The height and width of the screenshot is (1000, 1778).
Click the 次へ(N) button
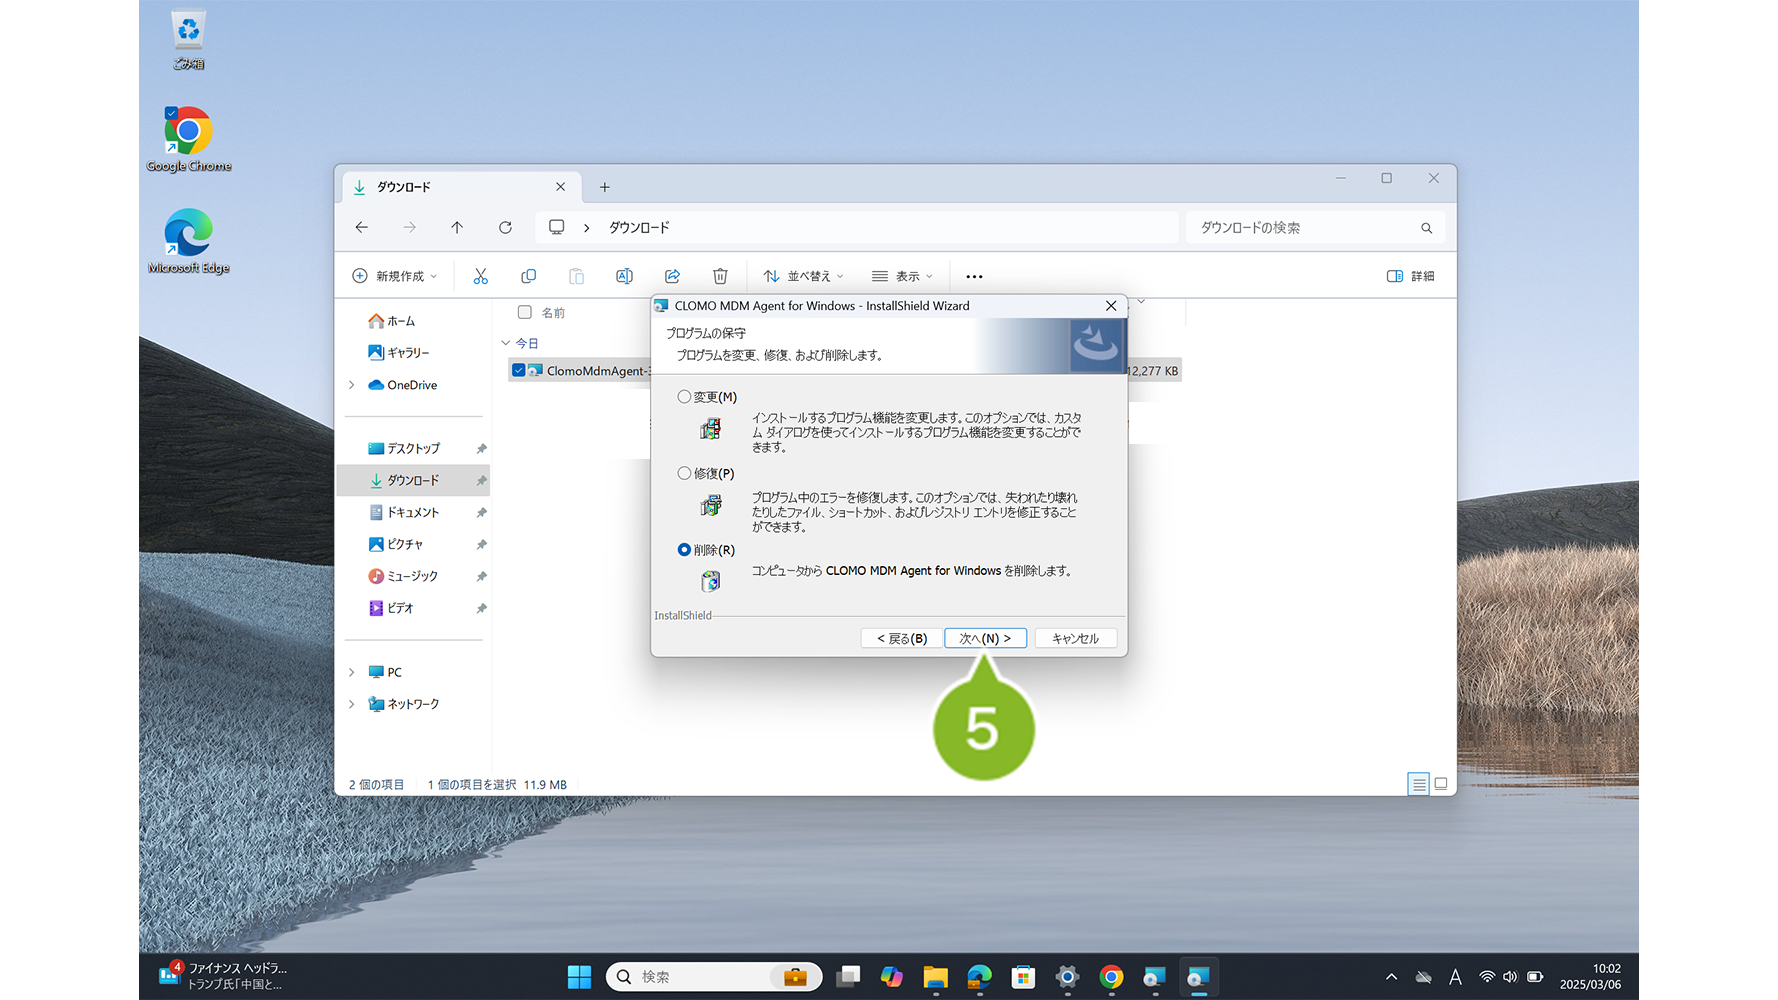click(x=985, y=638)
